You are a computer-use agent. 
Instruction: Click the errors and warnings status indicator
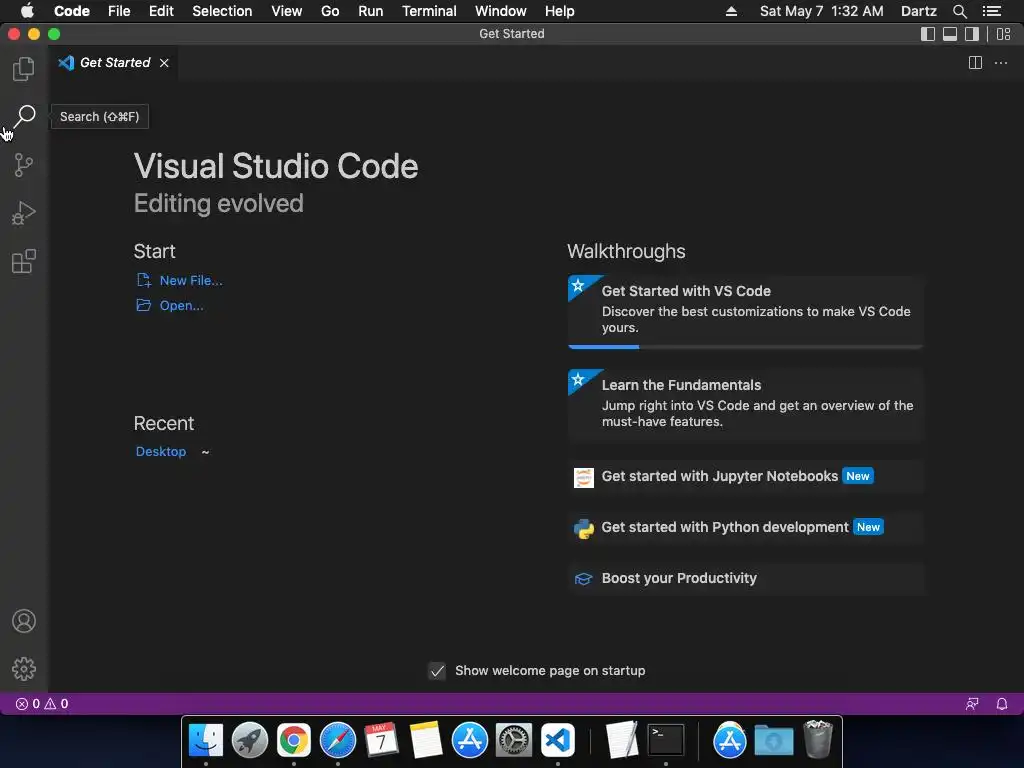pos(42,704)
